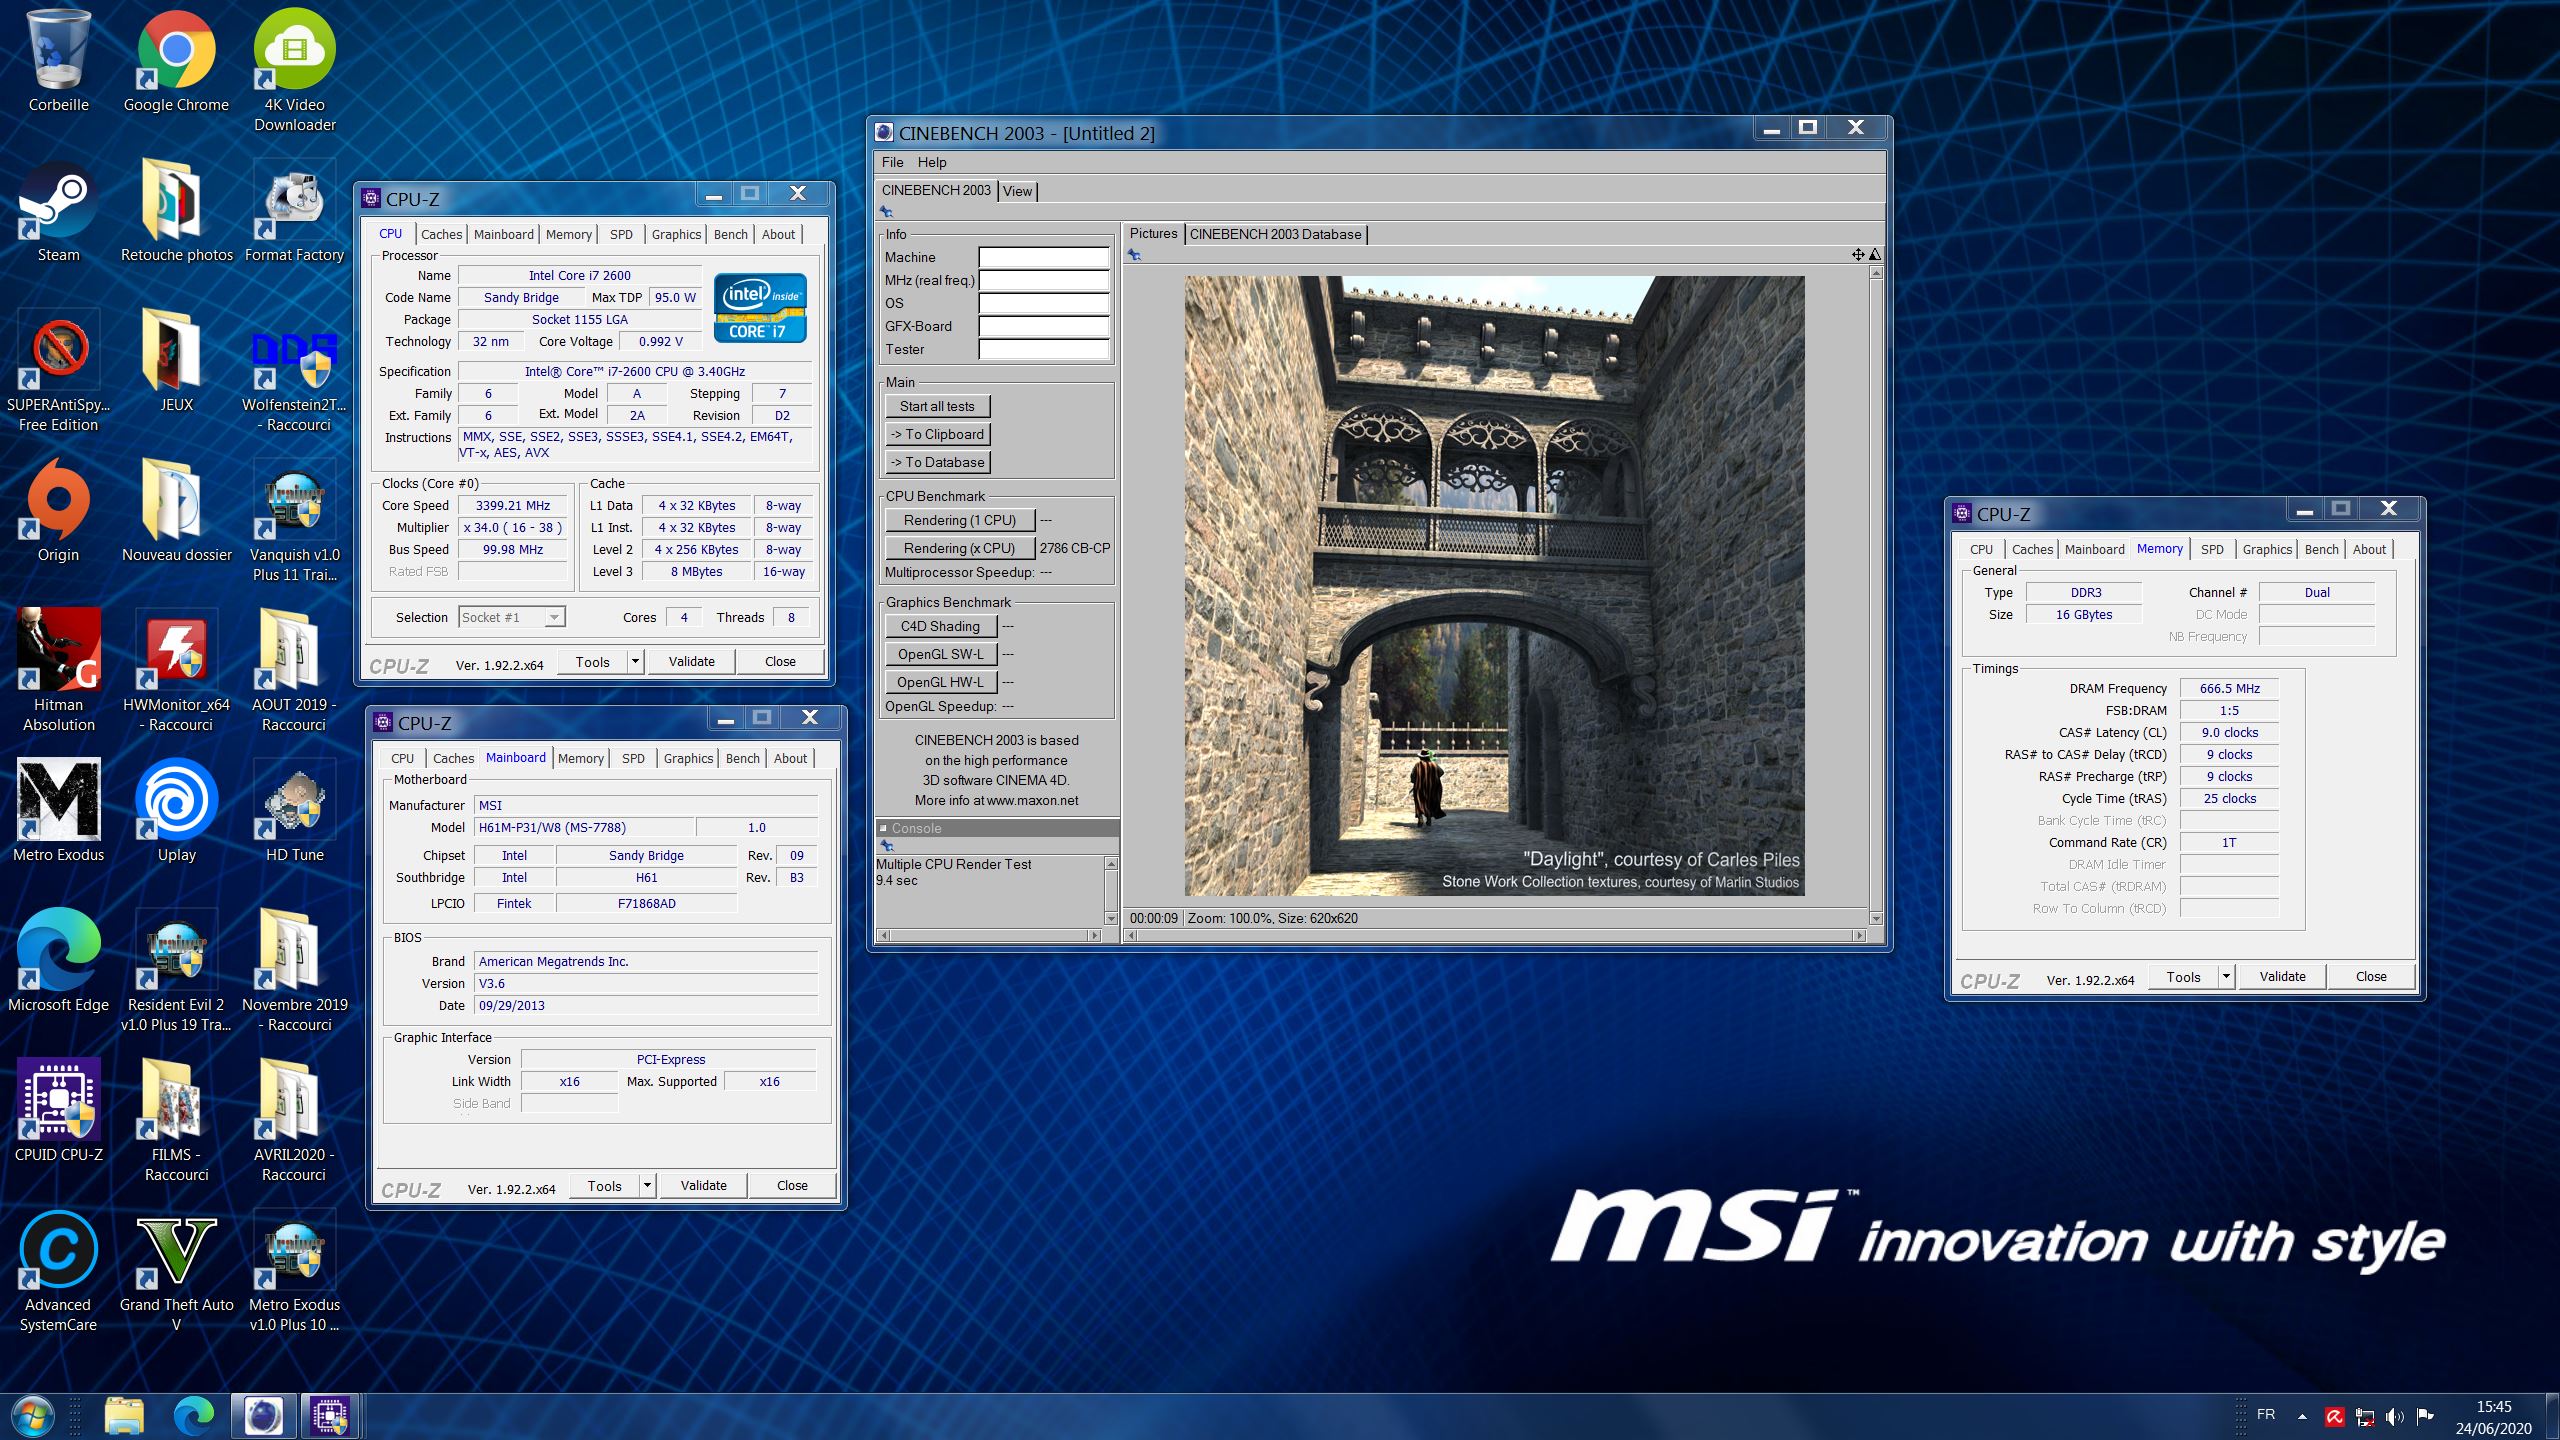
Task: Click the rendered Daylight scene image
Action: tap(1494, 586)
